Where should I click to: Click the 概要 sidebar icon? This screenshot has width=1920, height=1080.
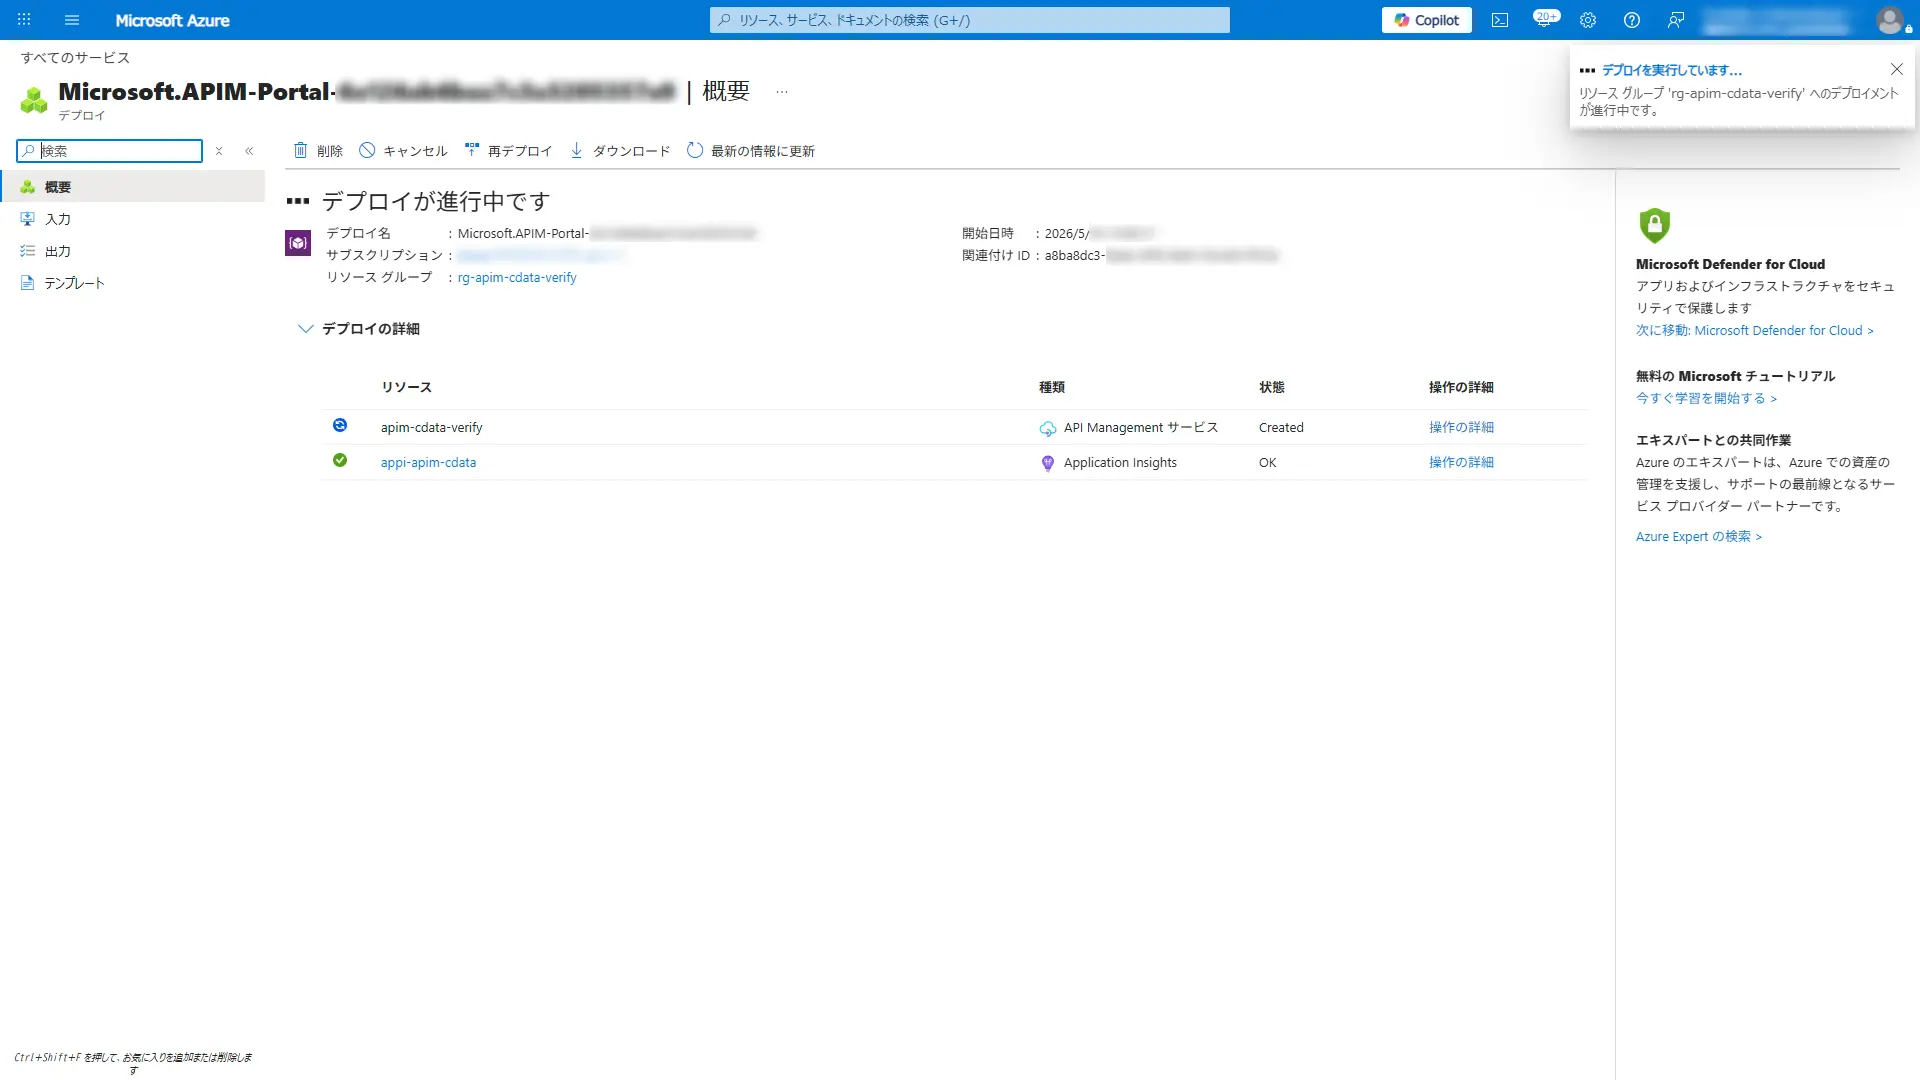pyautogui.click(x=28, y=187)
